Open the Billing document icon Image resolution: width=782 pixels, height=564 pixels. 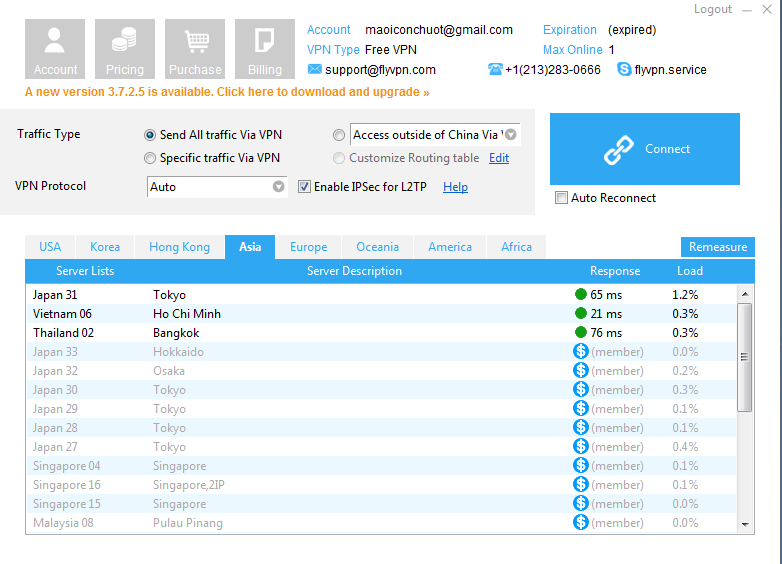click(x=265, y=49)
